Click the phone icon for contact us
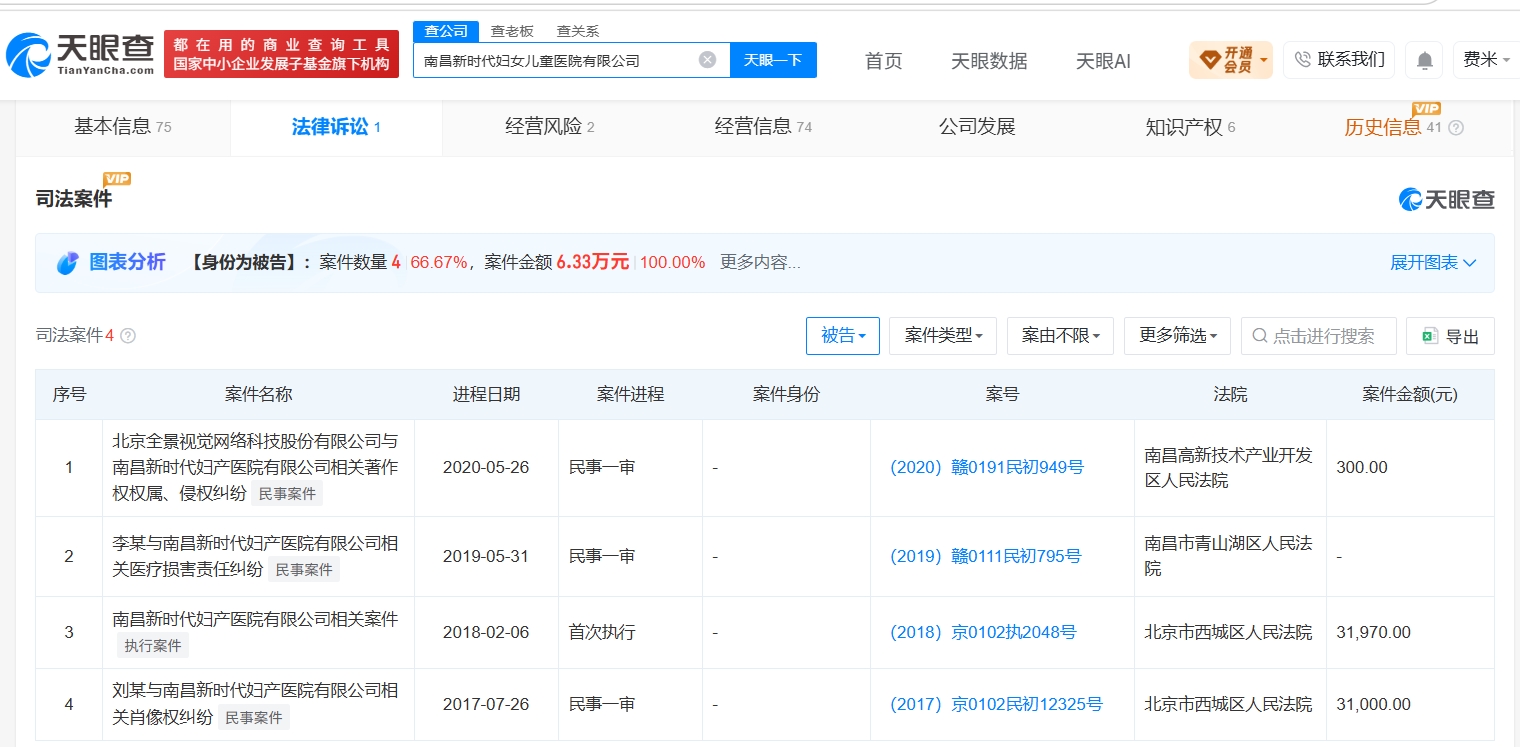Screen dimensions: 1520x747 (1302, 60)
